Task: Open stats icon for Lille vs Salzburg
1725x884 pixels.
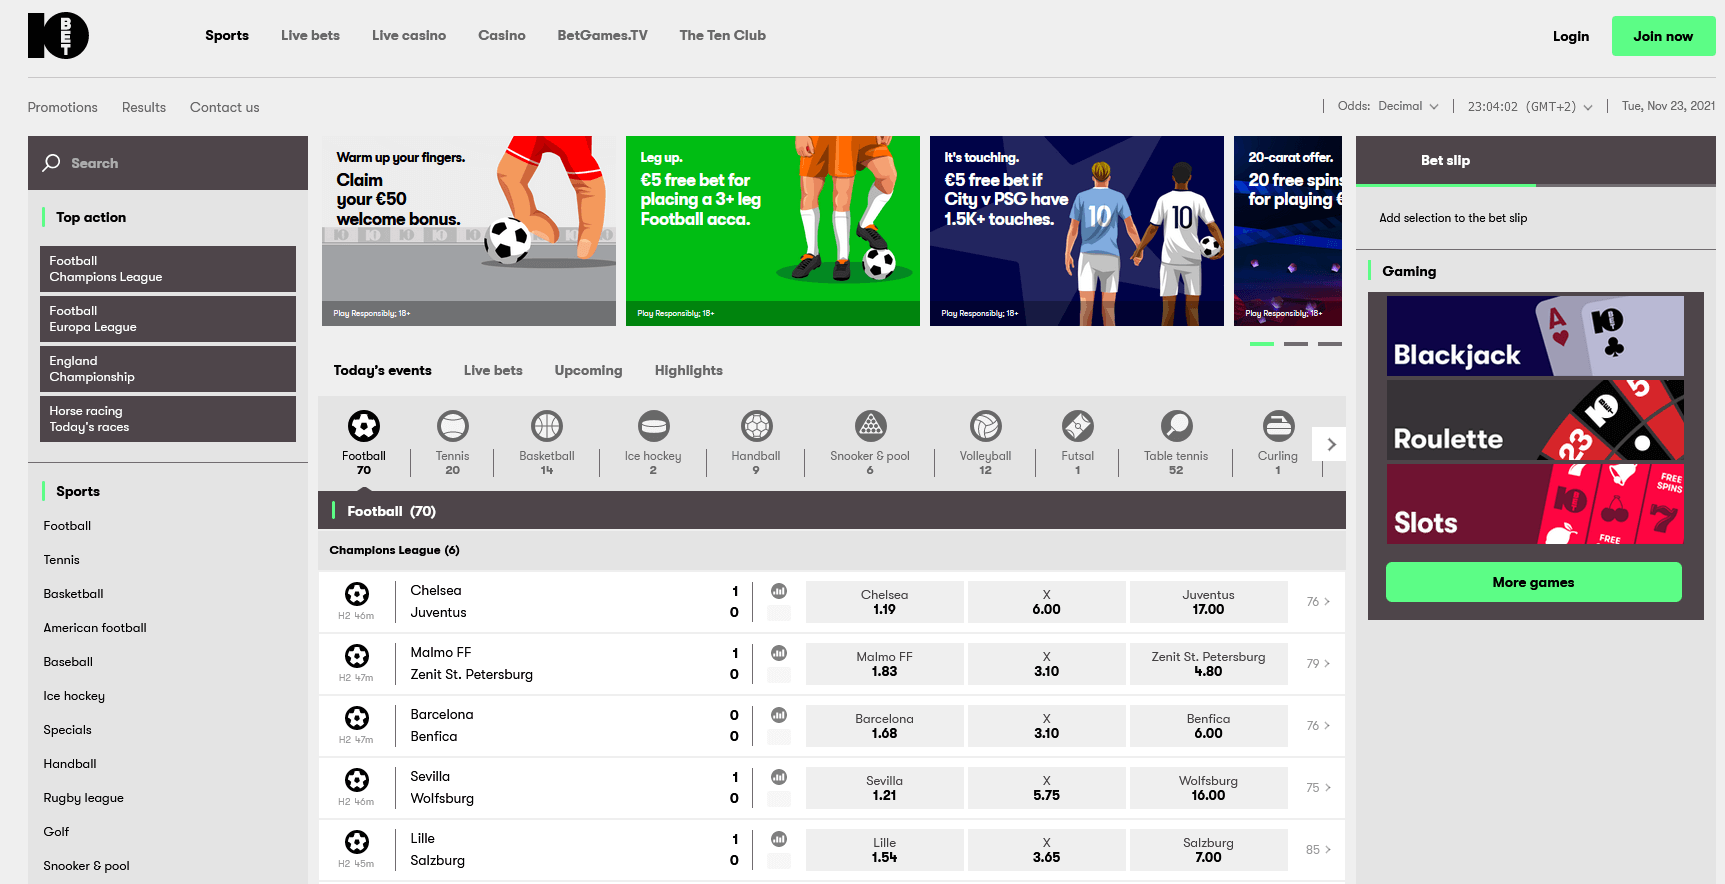Action: click(x=779, y=839)
